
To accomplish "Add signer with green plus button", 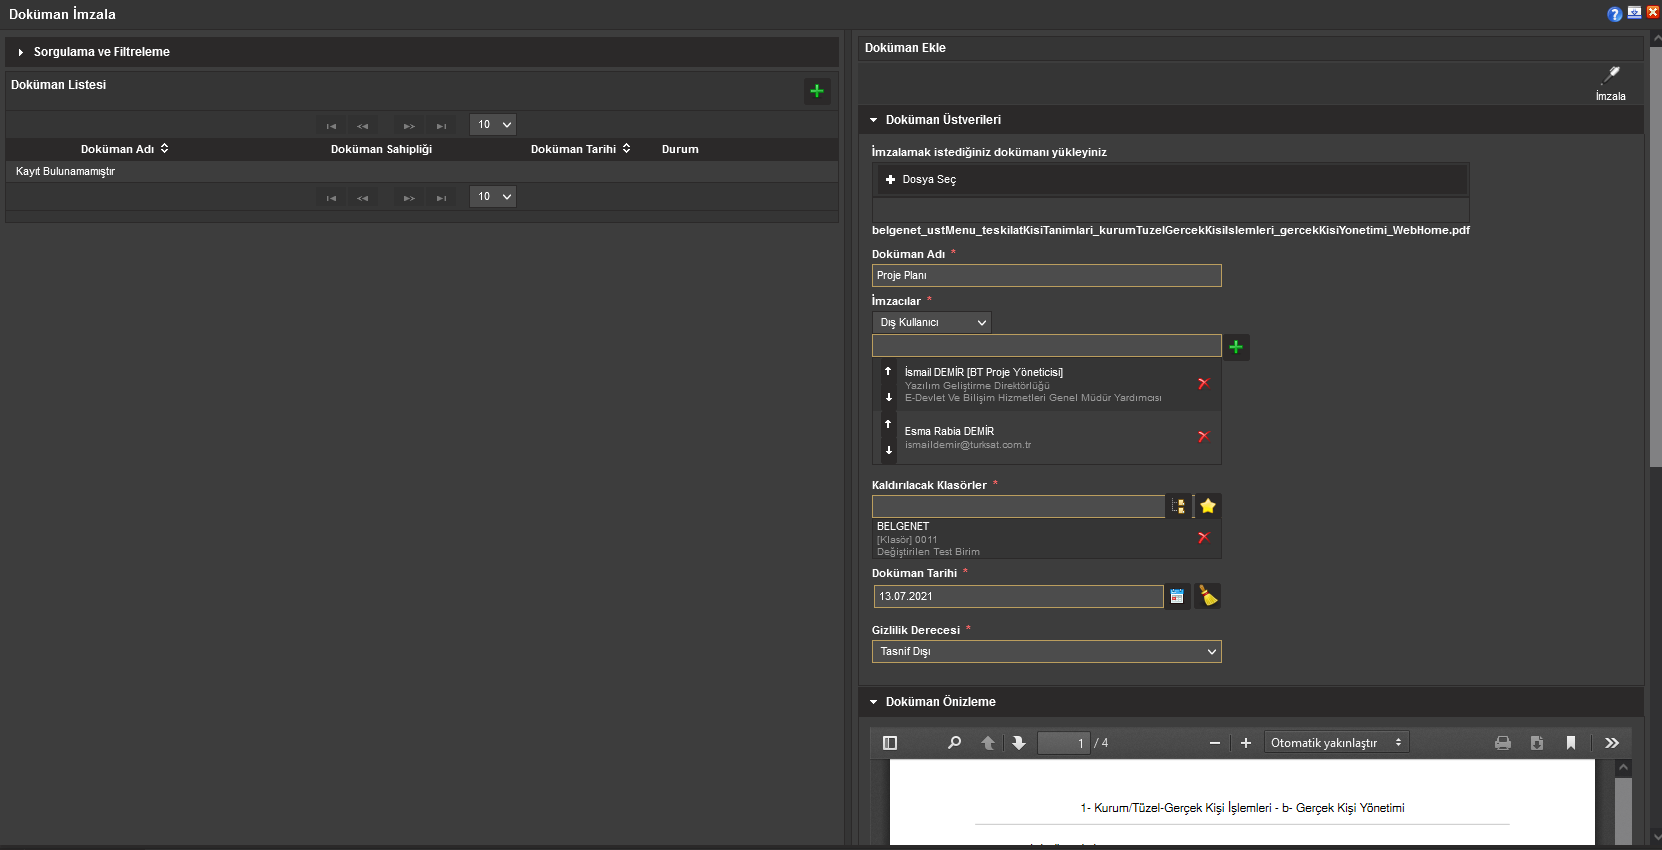I will [x=1236, y=347].
